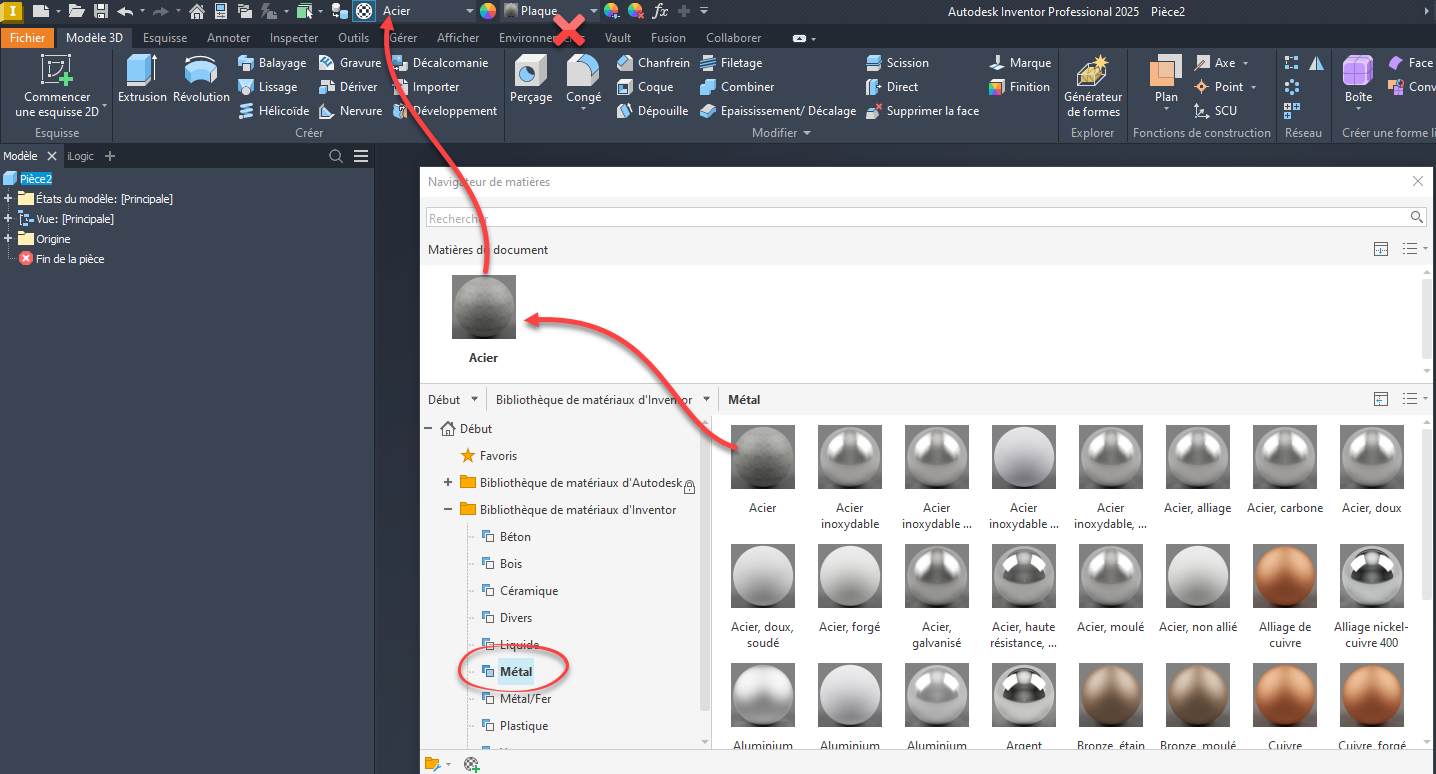Select the Favoris item in library tree
The width and height of the screenshot is (1436, 774).
(498, 456)
